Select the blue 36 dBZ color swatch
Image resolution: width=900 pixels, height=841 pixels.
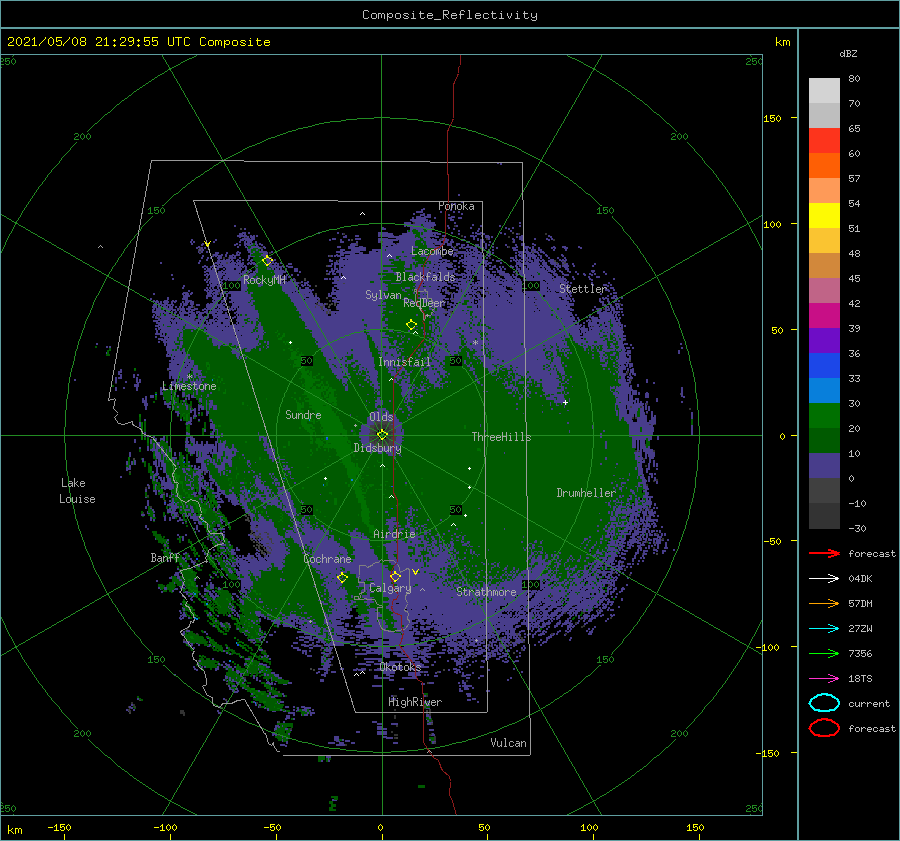point(824,365)
